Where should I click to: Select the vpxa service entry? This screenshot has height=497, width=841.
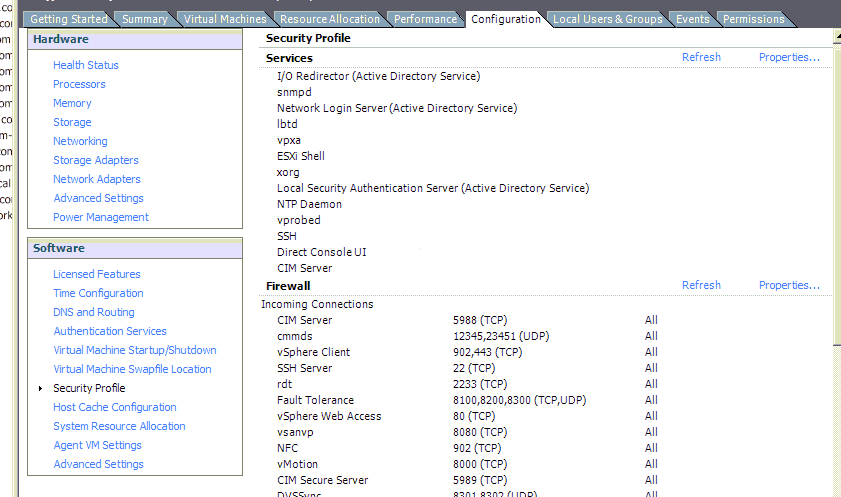coord(289,140)
